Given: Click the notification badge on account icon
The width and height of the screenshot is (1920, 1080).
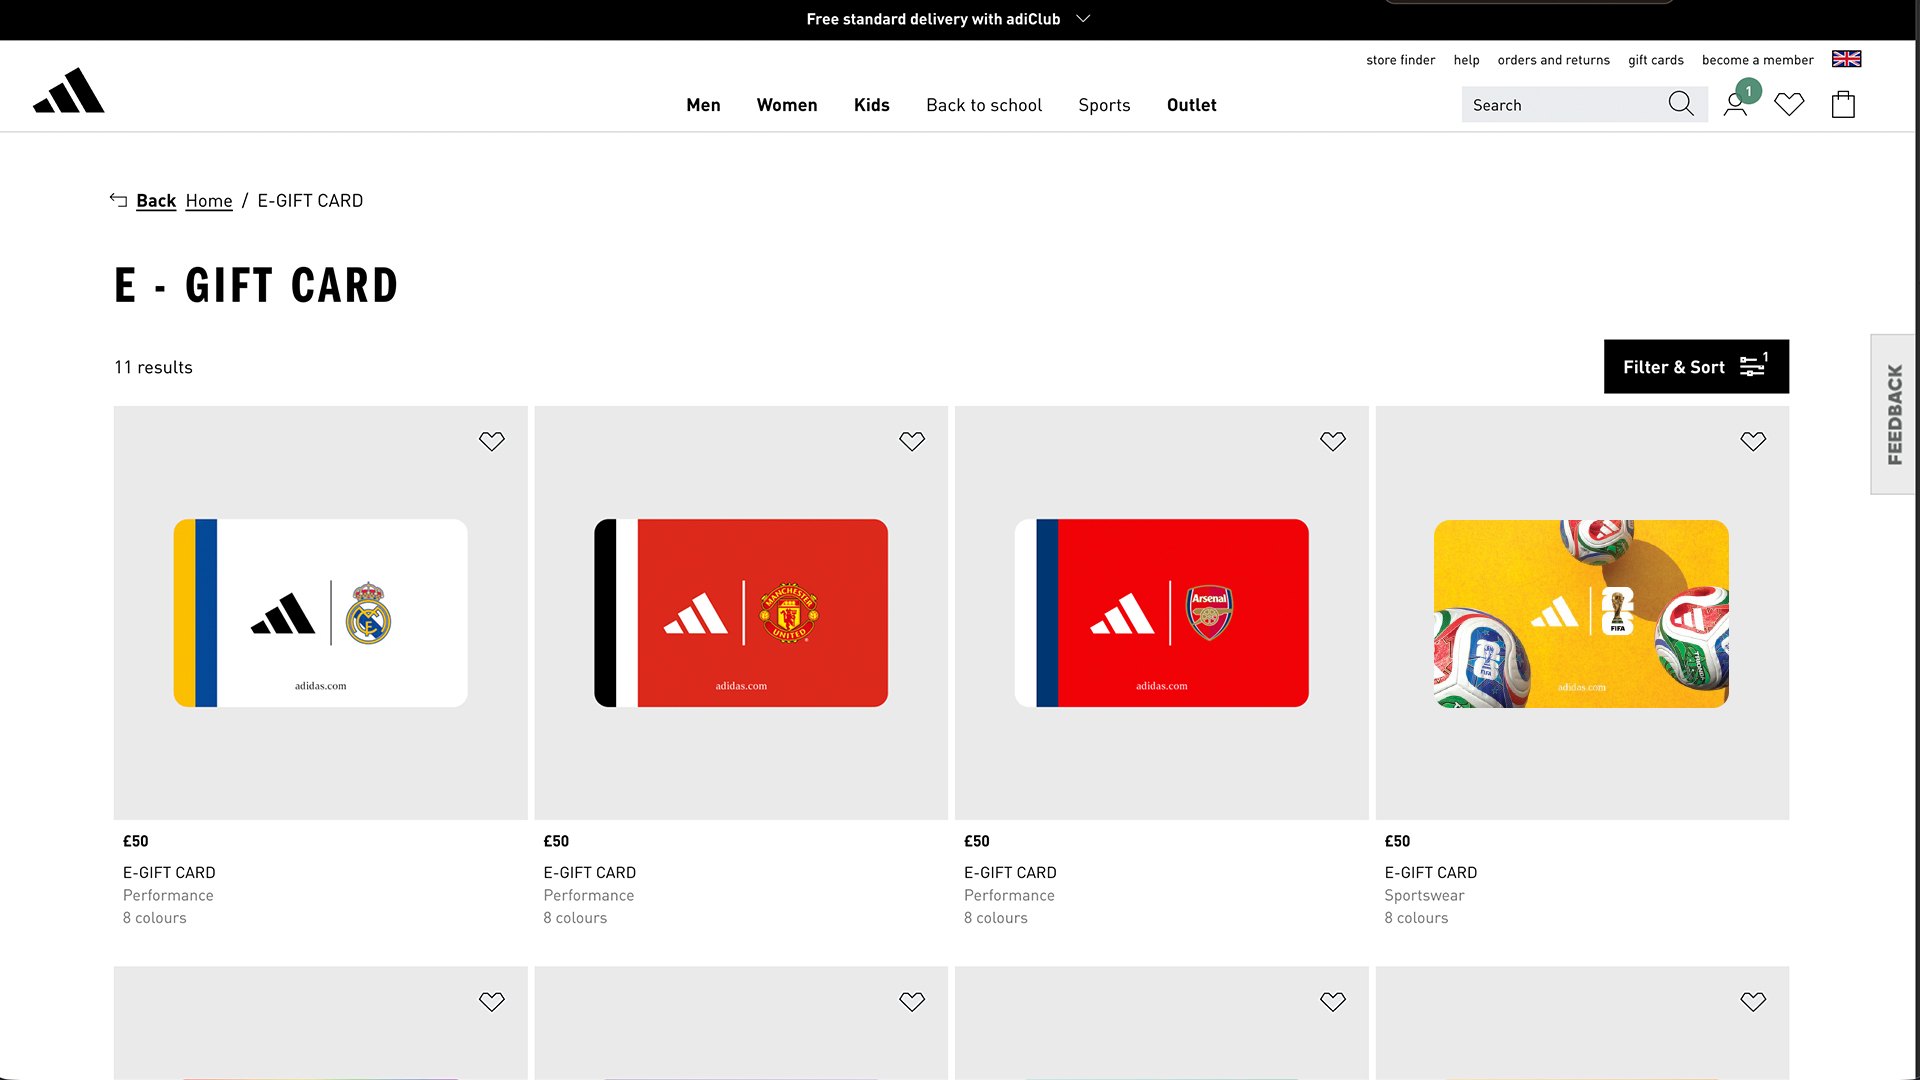Looking at the screenshot, I should coord(1748,91).
